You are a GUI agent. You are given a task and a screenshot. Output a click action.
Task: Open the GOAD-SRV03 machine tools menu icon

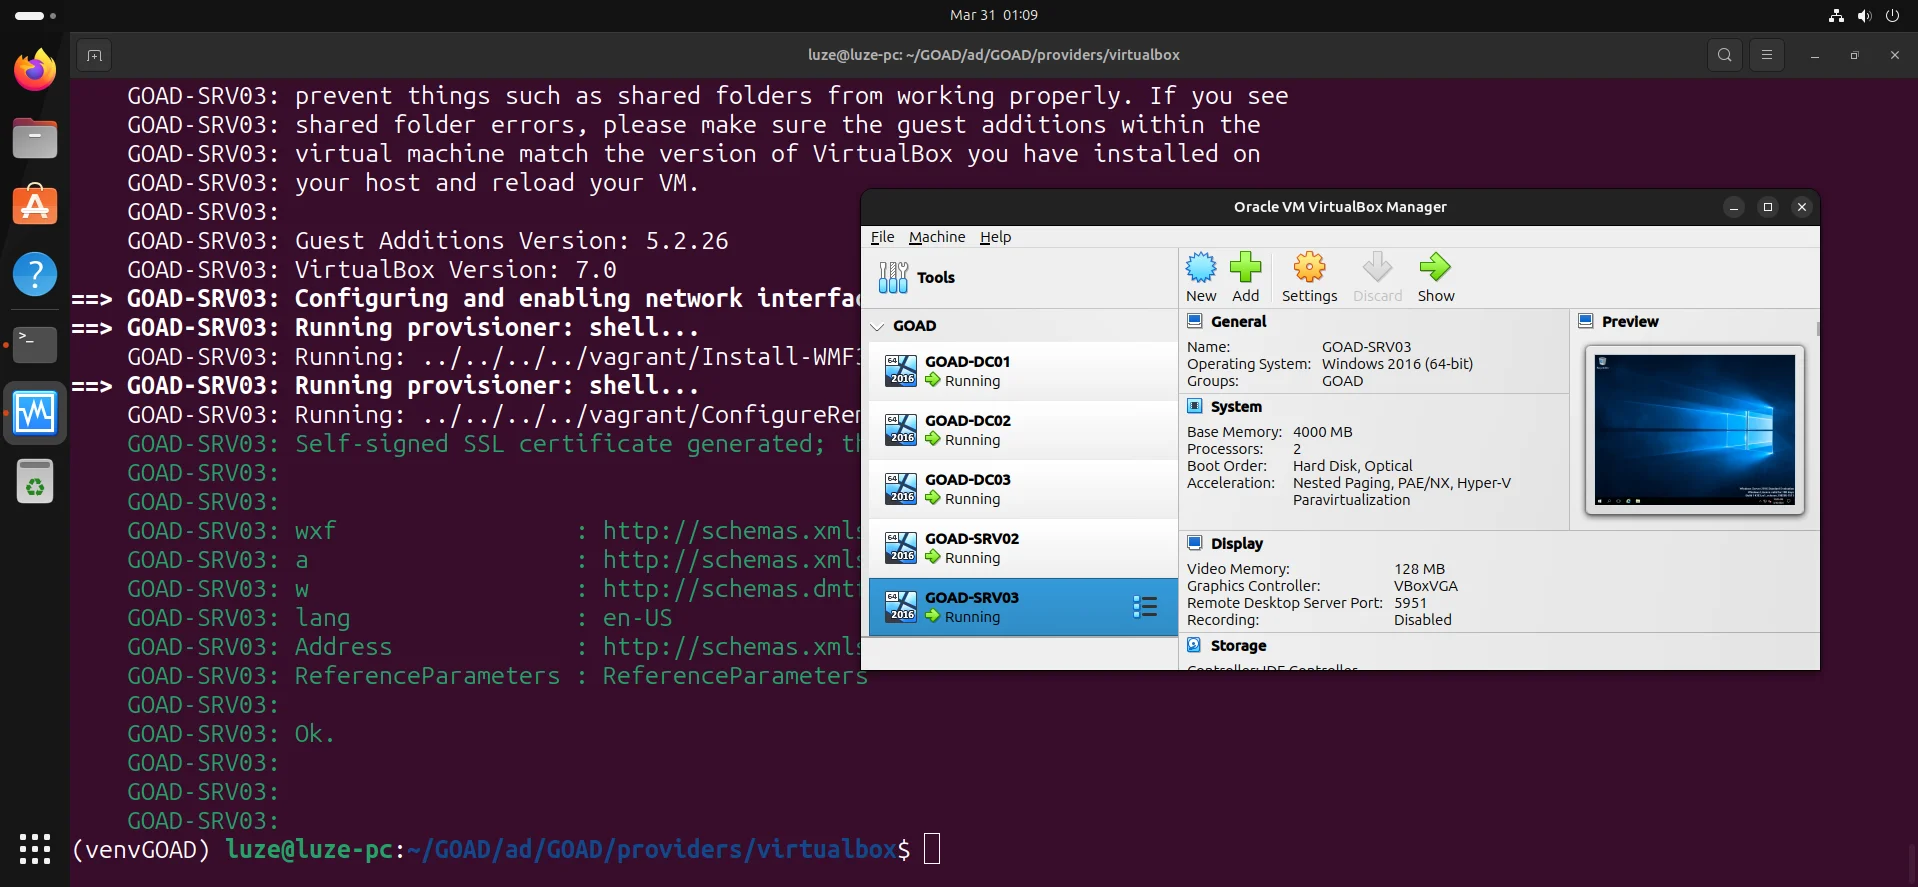[1145, 607]
